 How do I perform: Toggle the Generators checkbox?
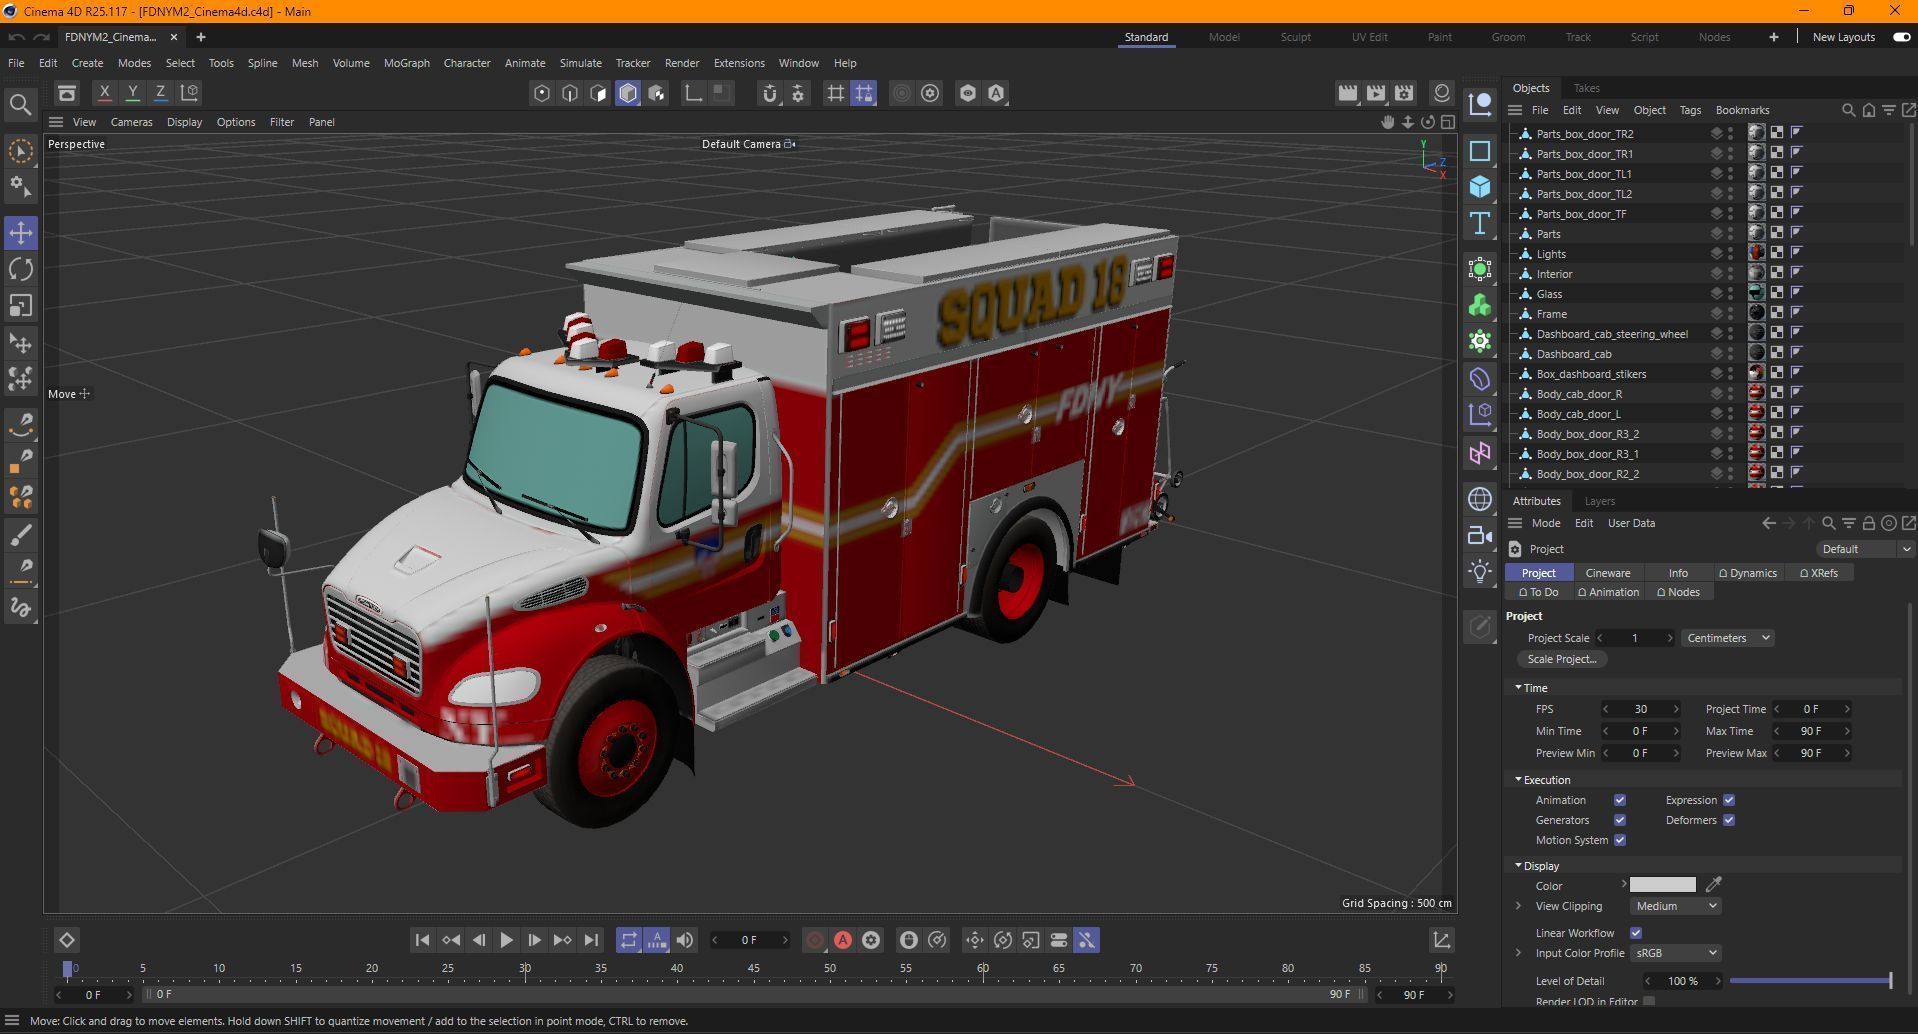tap(1620, 820)
